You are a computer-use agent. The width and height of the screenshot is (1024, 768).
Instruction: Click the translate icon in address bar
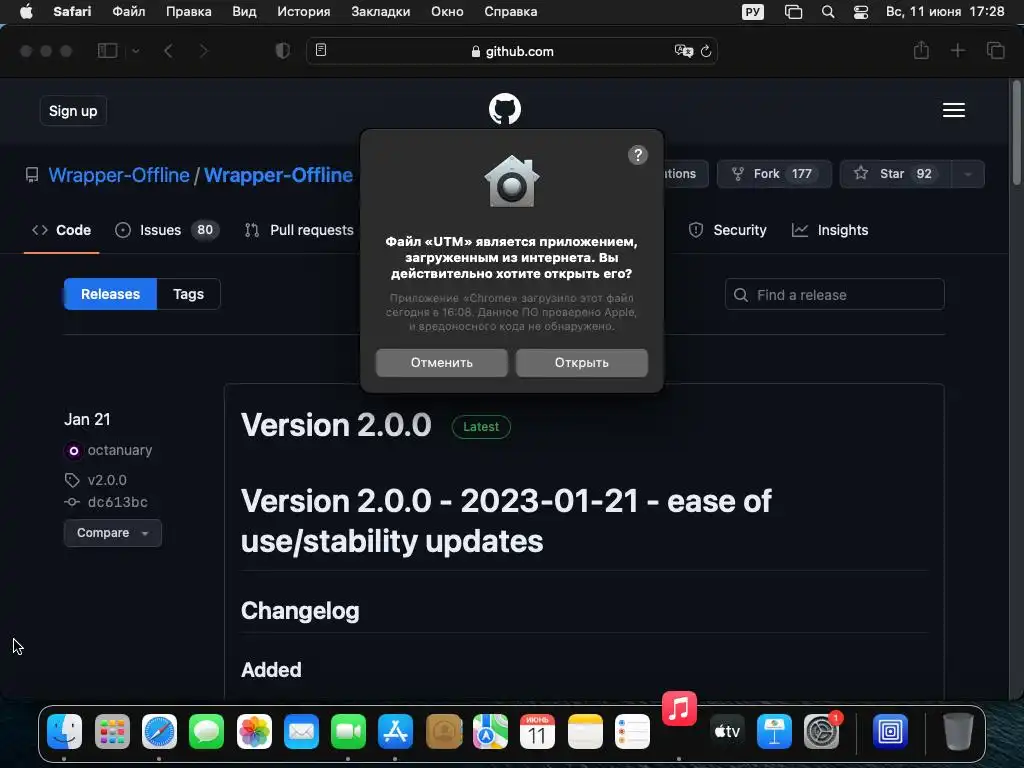(683, 51)
